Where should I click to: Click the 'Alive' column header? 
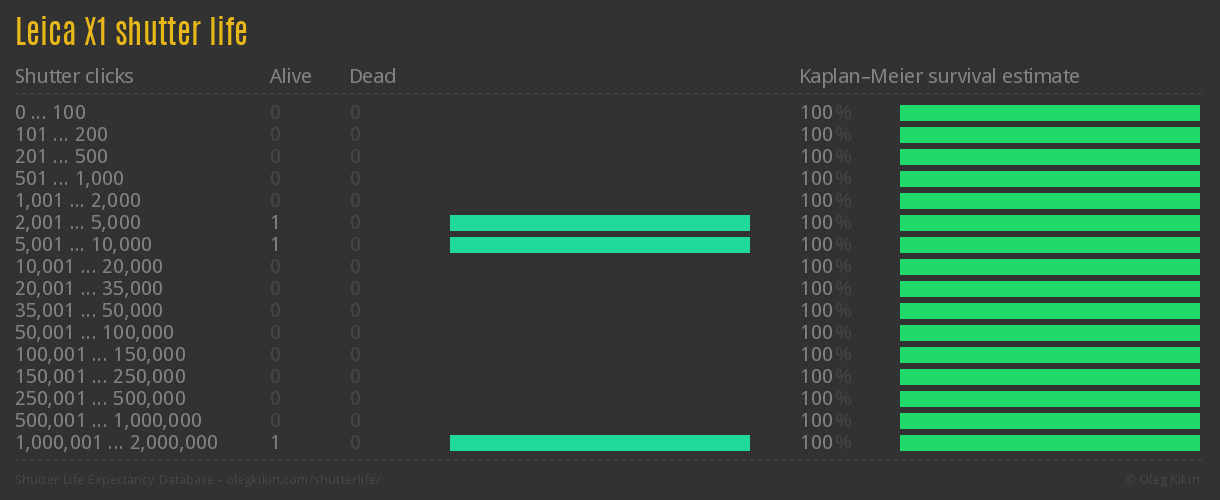(290, 76)
